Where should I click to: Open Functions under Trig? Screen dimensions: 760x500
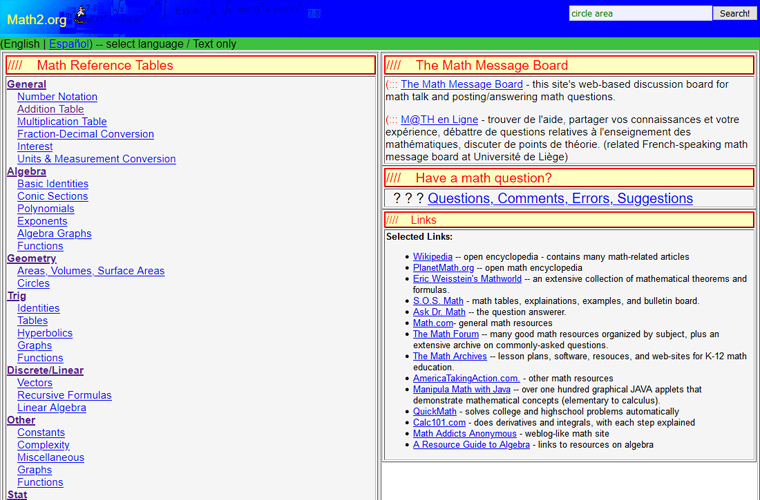pyautogui.click(x=40, y=358)
